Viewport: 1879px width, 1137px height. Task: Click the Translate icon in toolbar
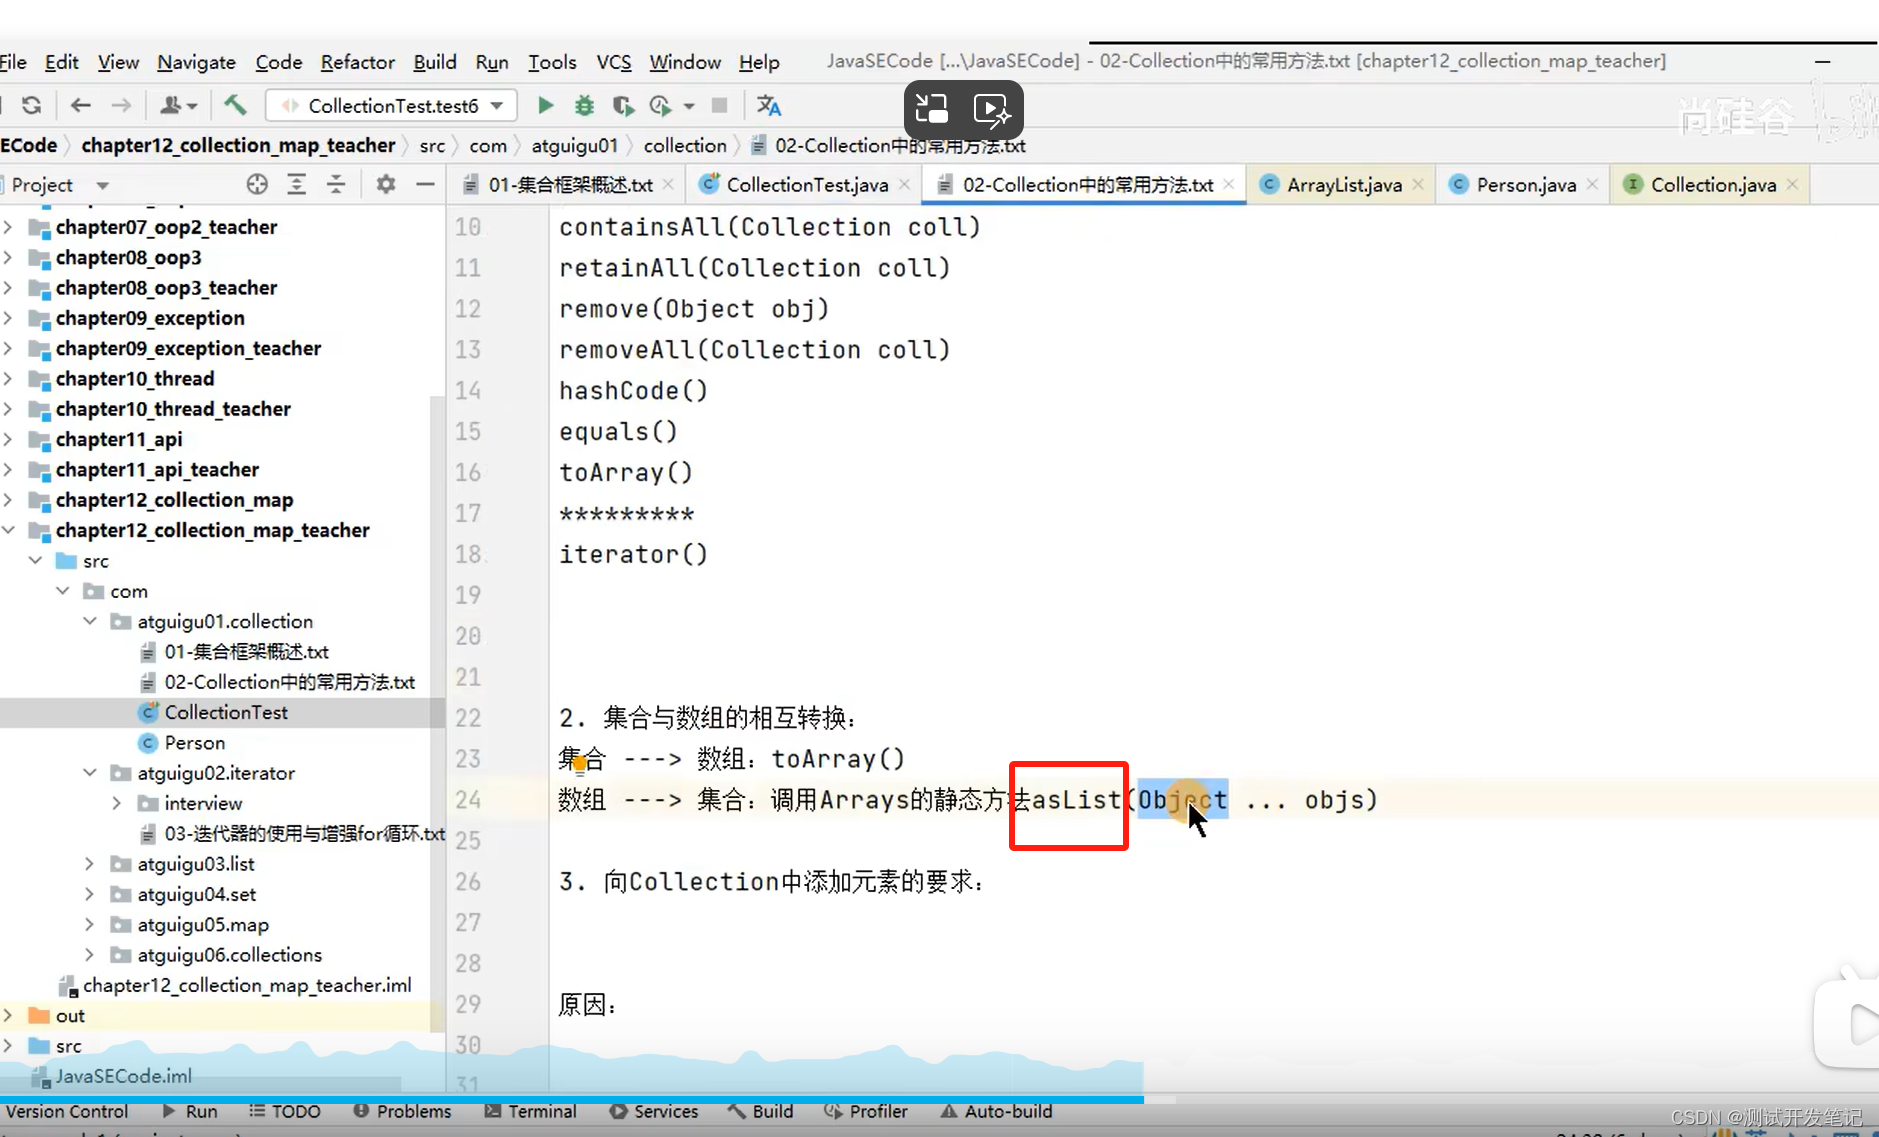[768, 105]
